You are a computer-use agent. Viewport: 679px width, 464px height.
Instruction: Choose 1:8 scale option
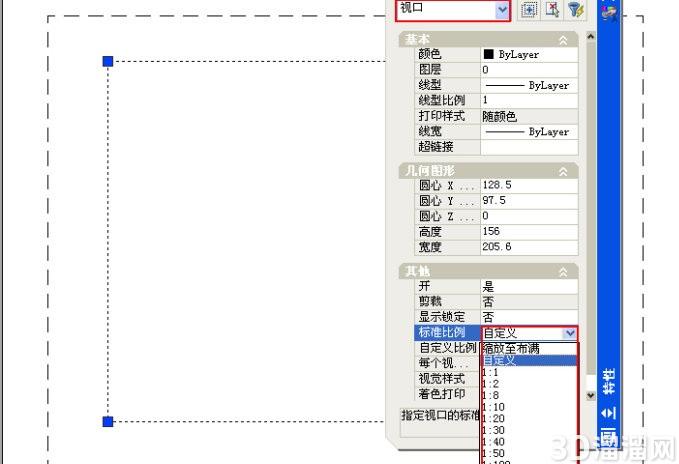pos(530,395)
